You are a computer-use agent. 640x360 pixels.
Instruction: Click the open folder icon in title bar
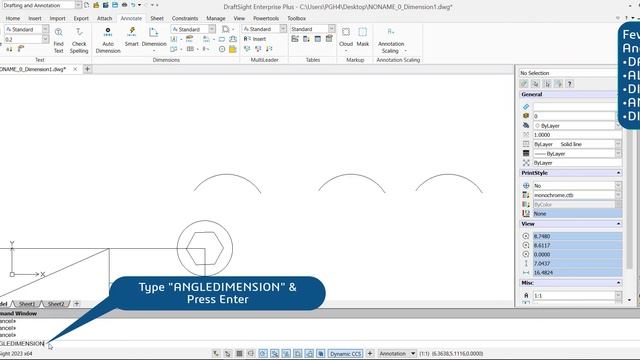click(x=96, y=5)
